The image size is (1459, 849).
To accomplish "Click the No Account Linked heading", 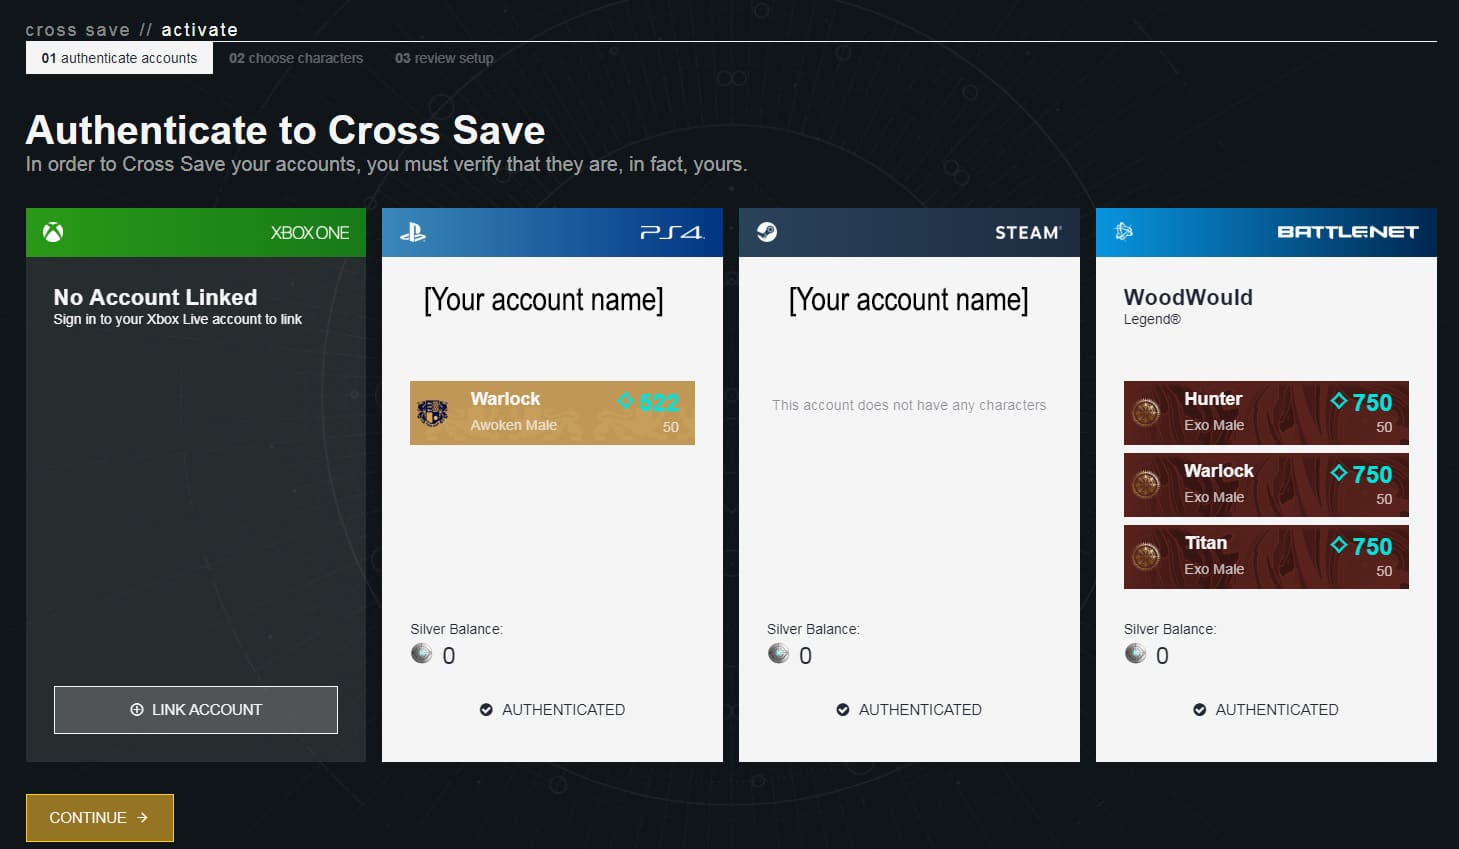I will click(155, 297).
